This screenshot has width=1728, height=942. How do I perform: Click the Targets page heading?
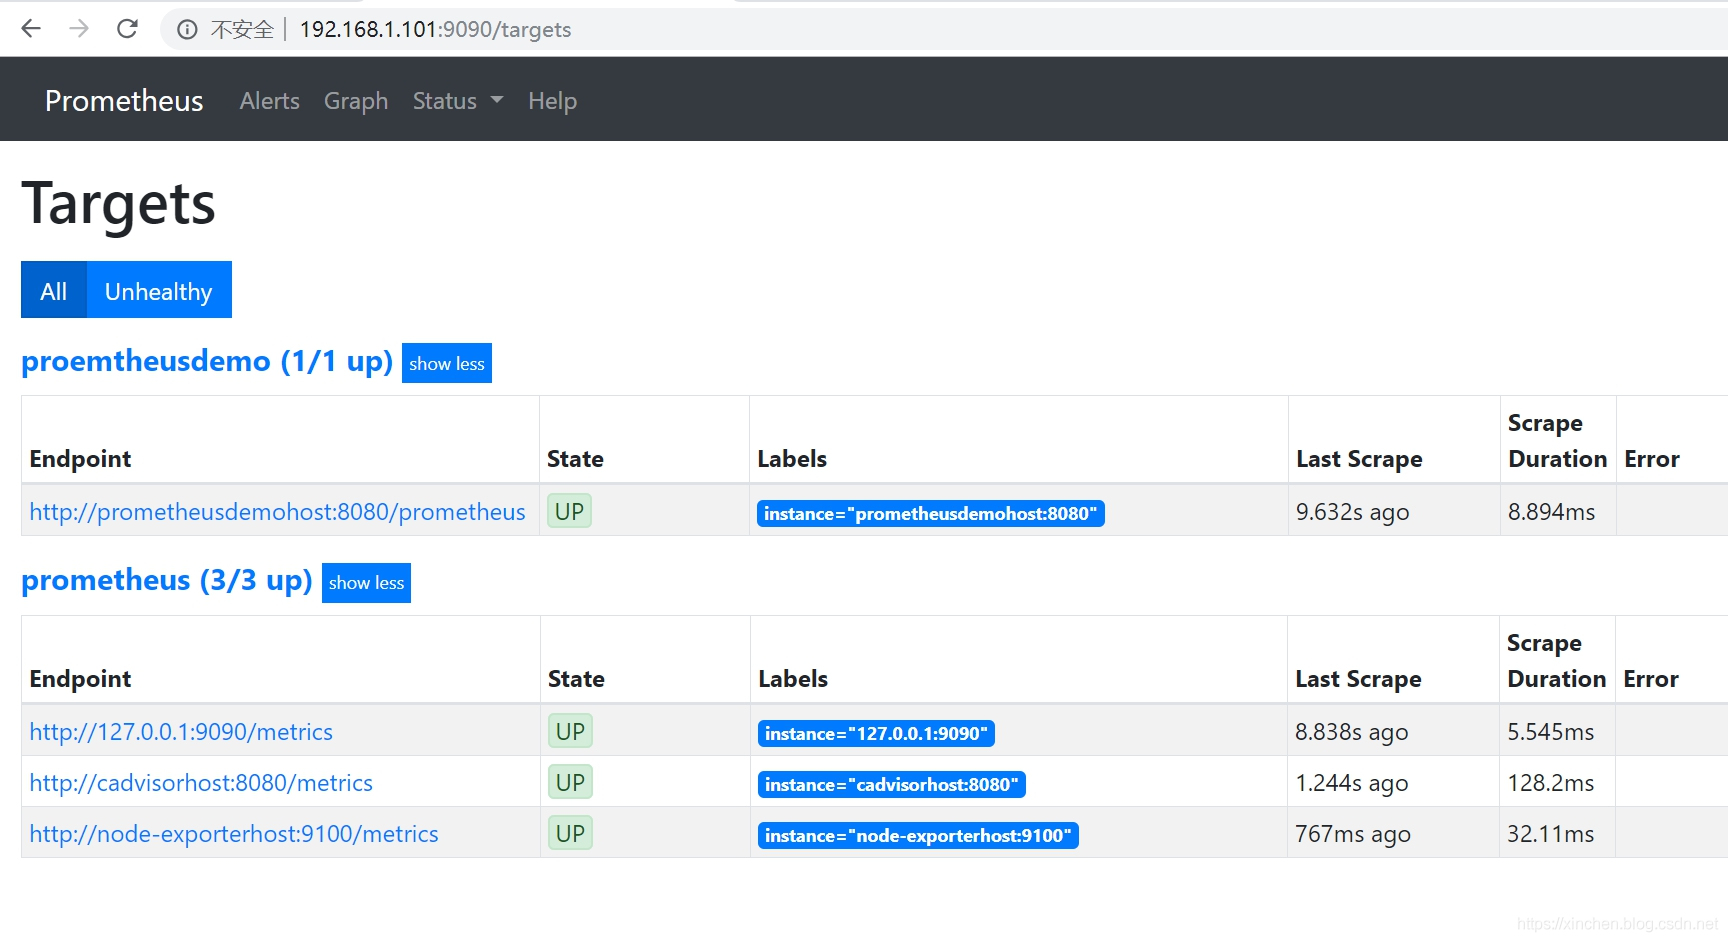point(119,204)
